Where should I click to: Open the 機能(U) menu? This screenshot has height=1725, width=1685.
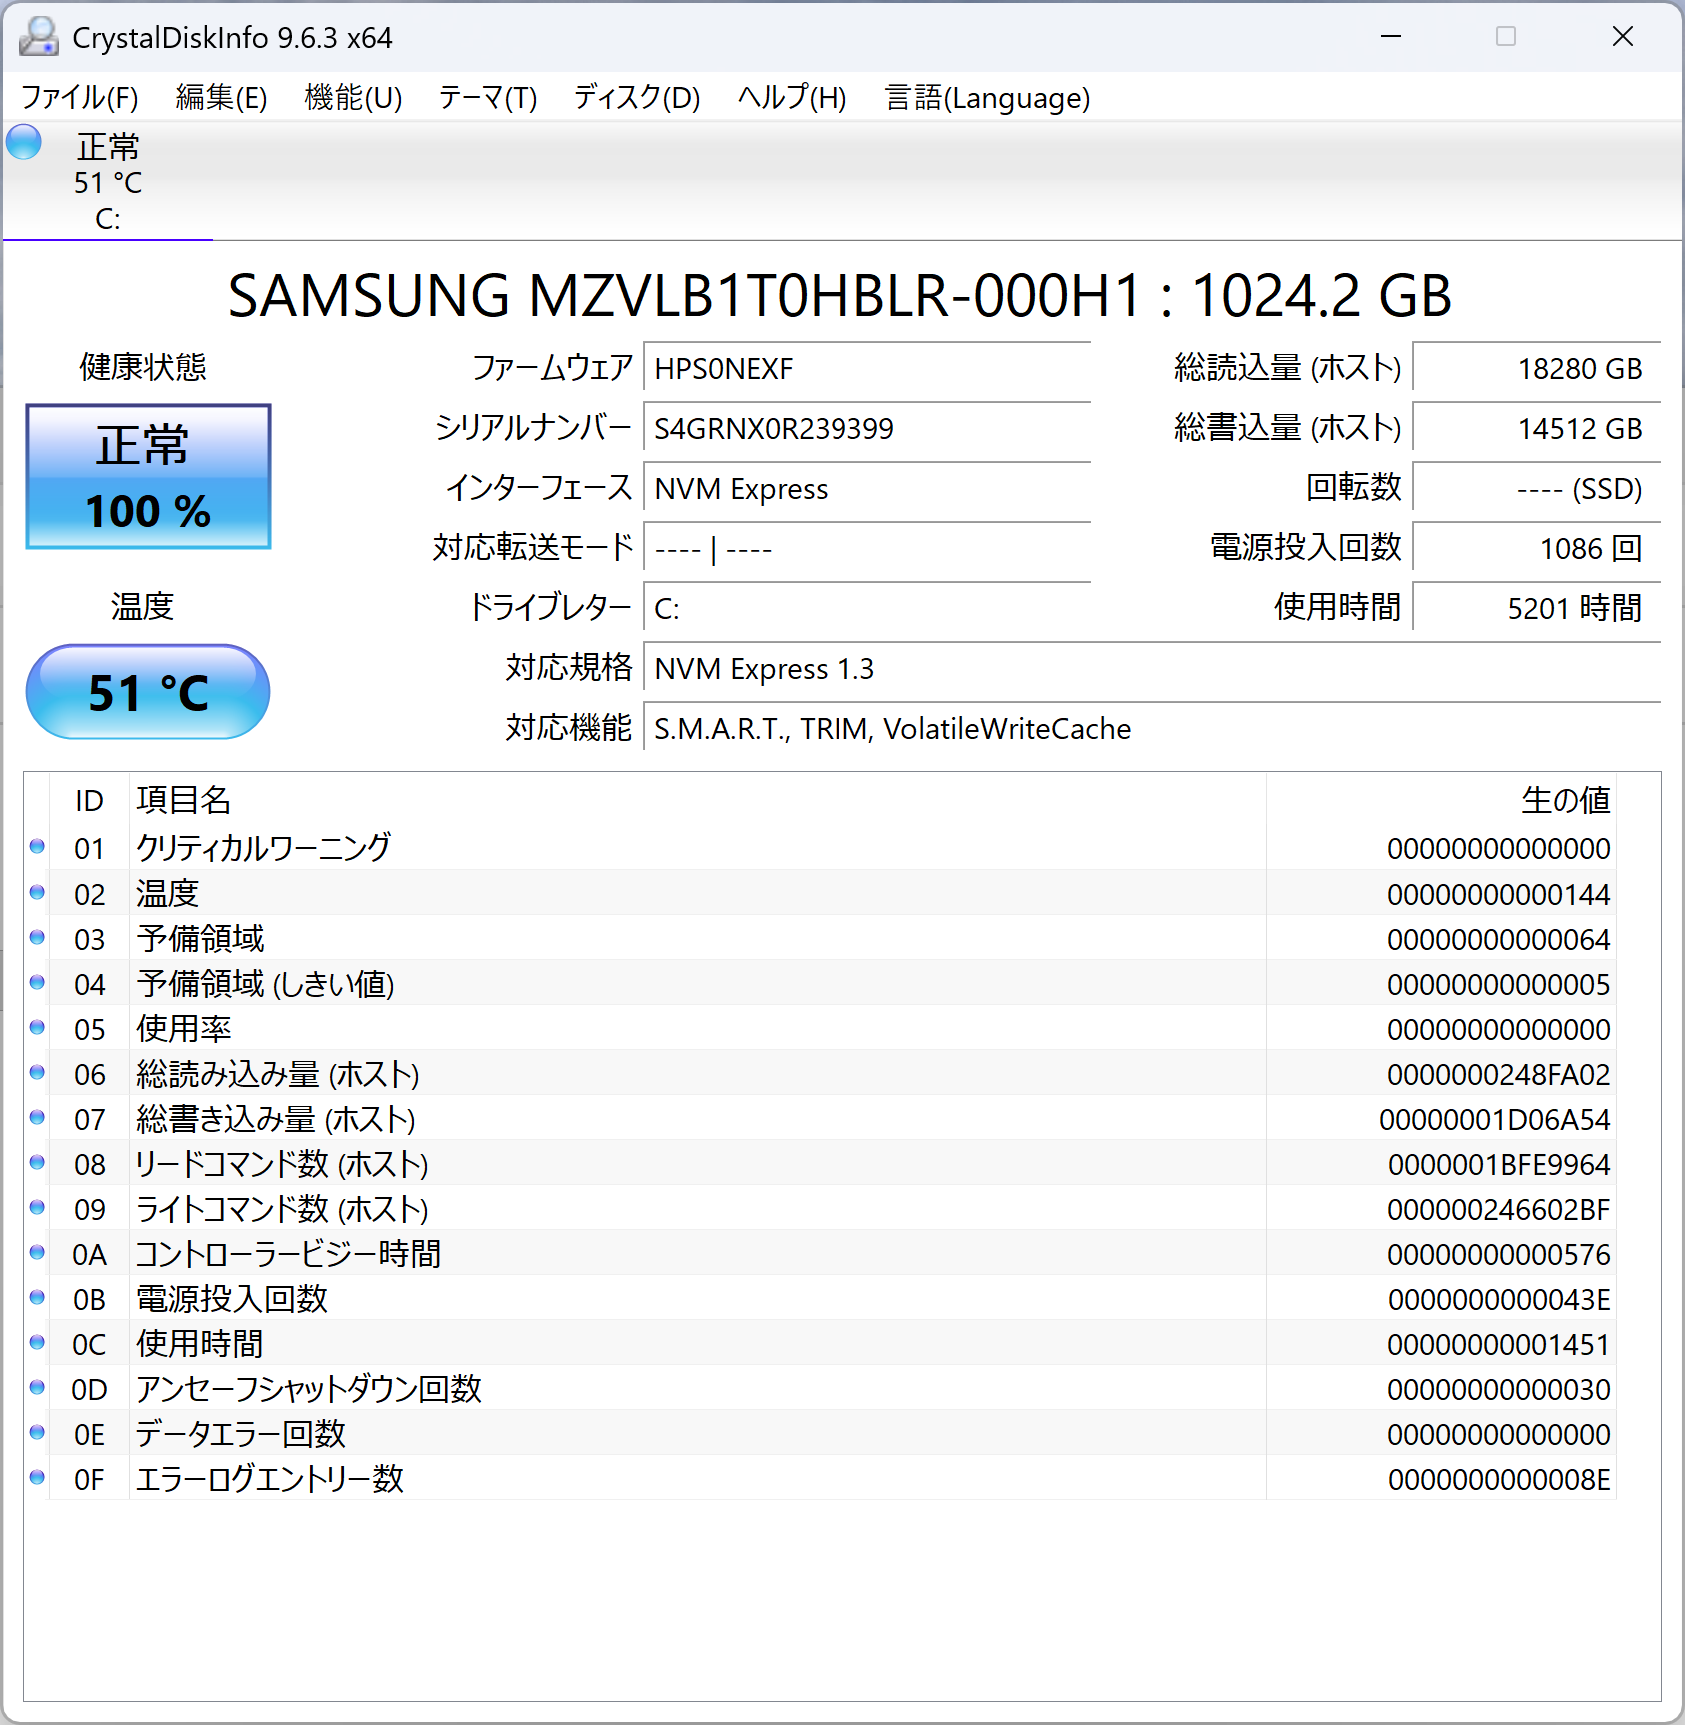tap(353, 98)
